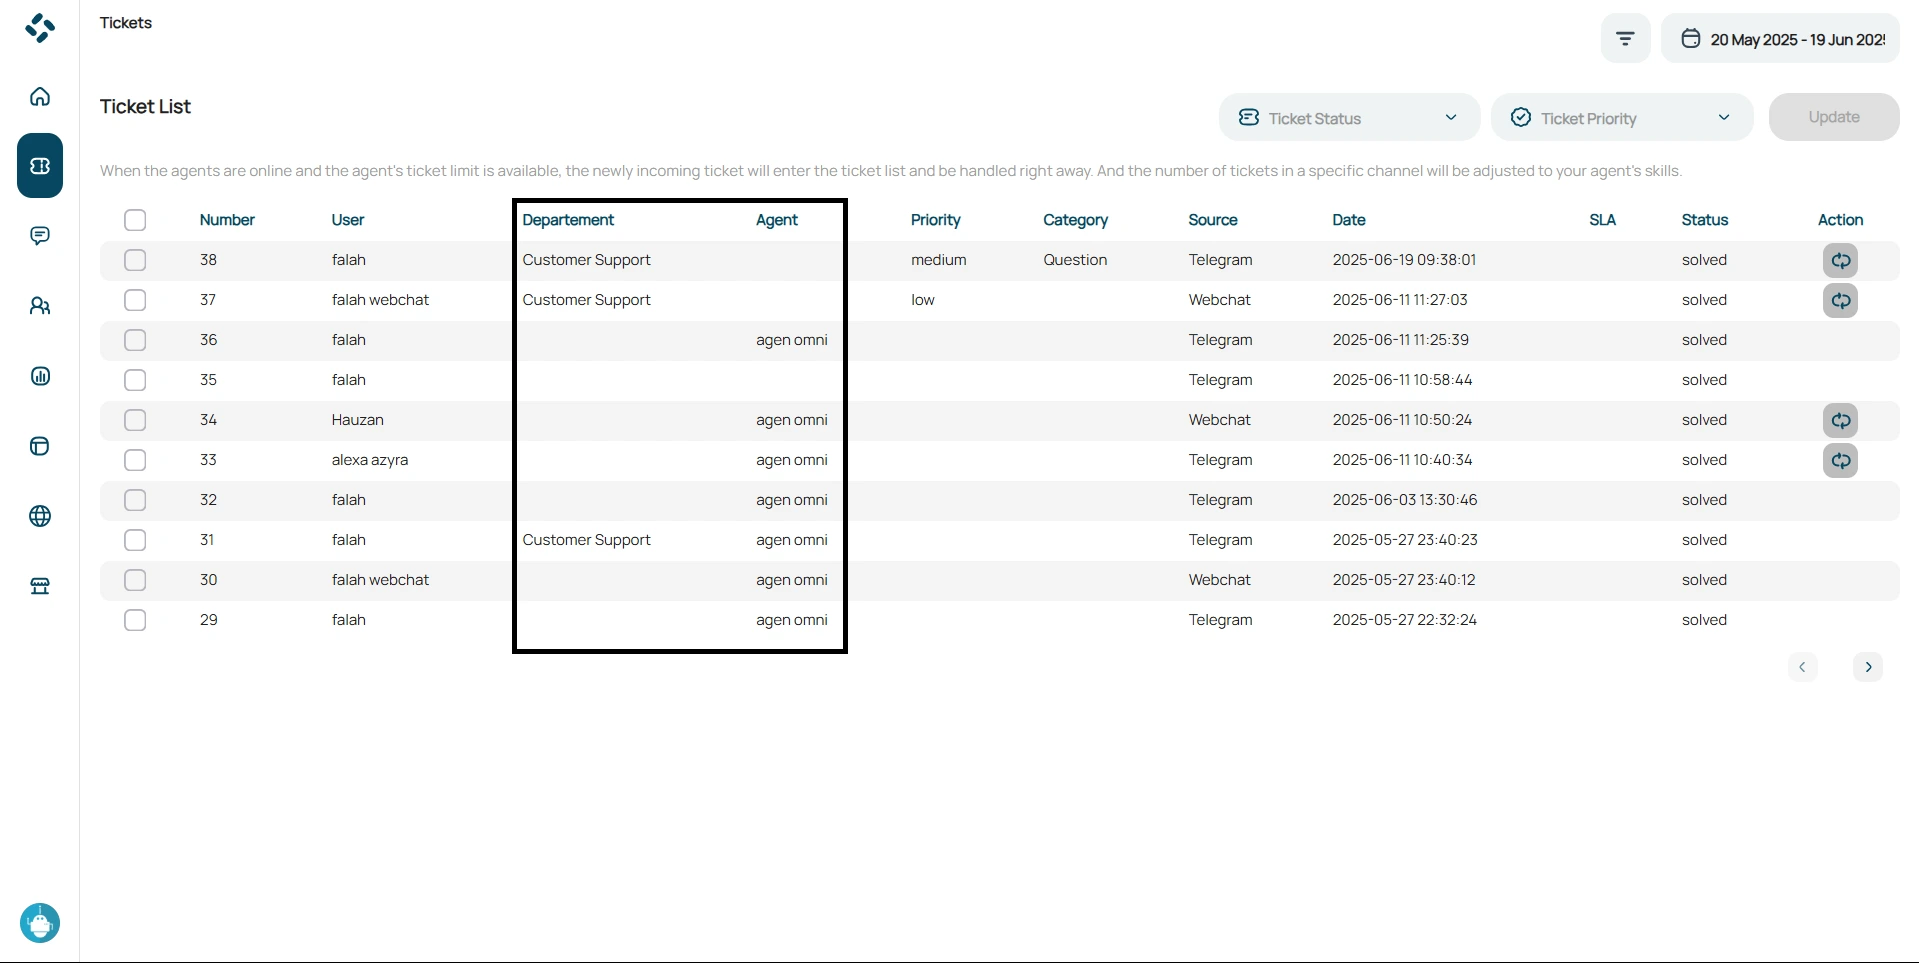Open the globe icon in sidebar
The width and height of the screenshot is (1919, 963).
[40, 516]
